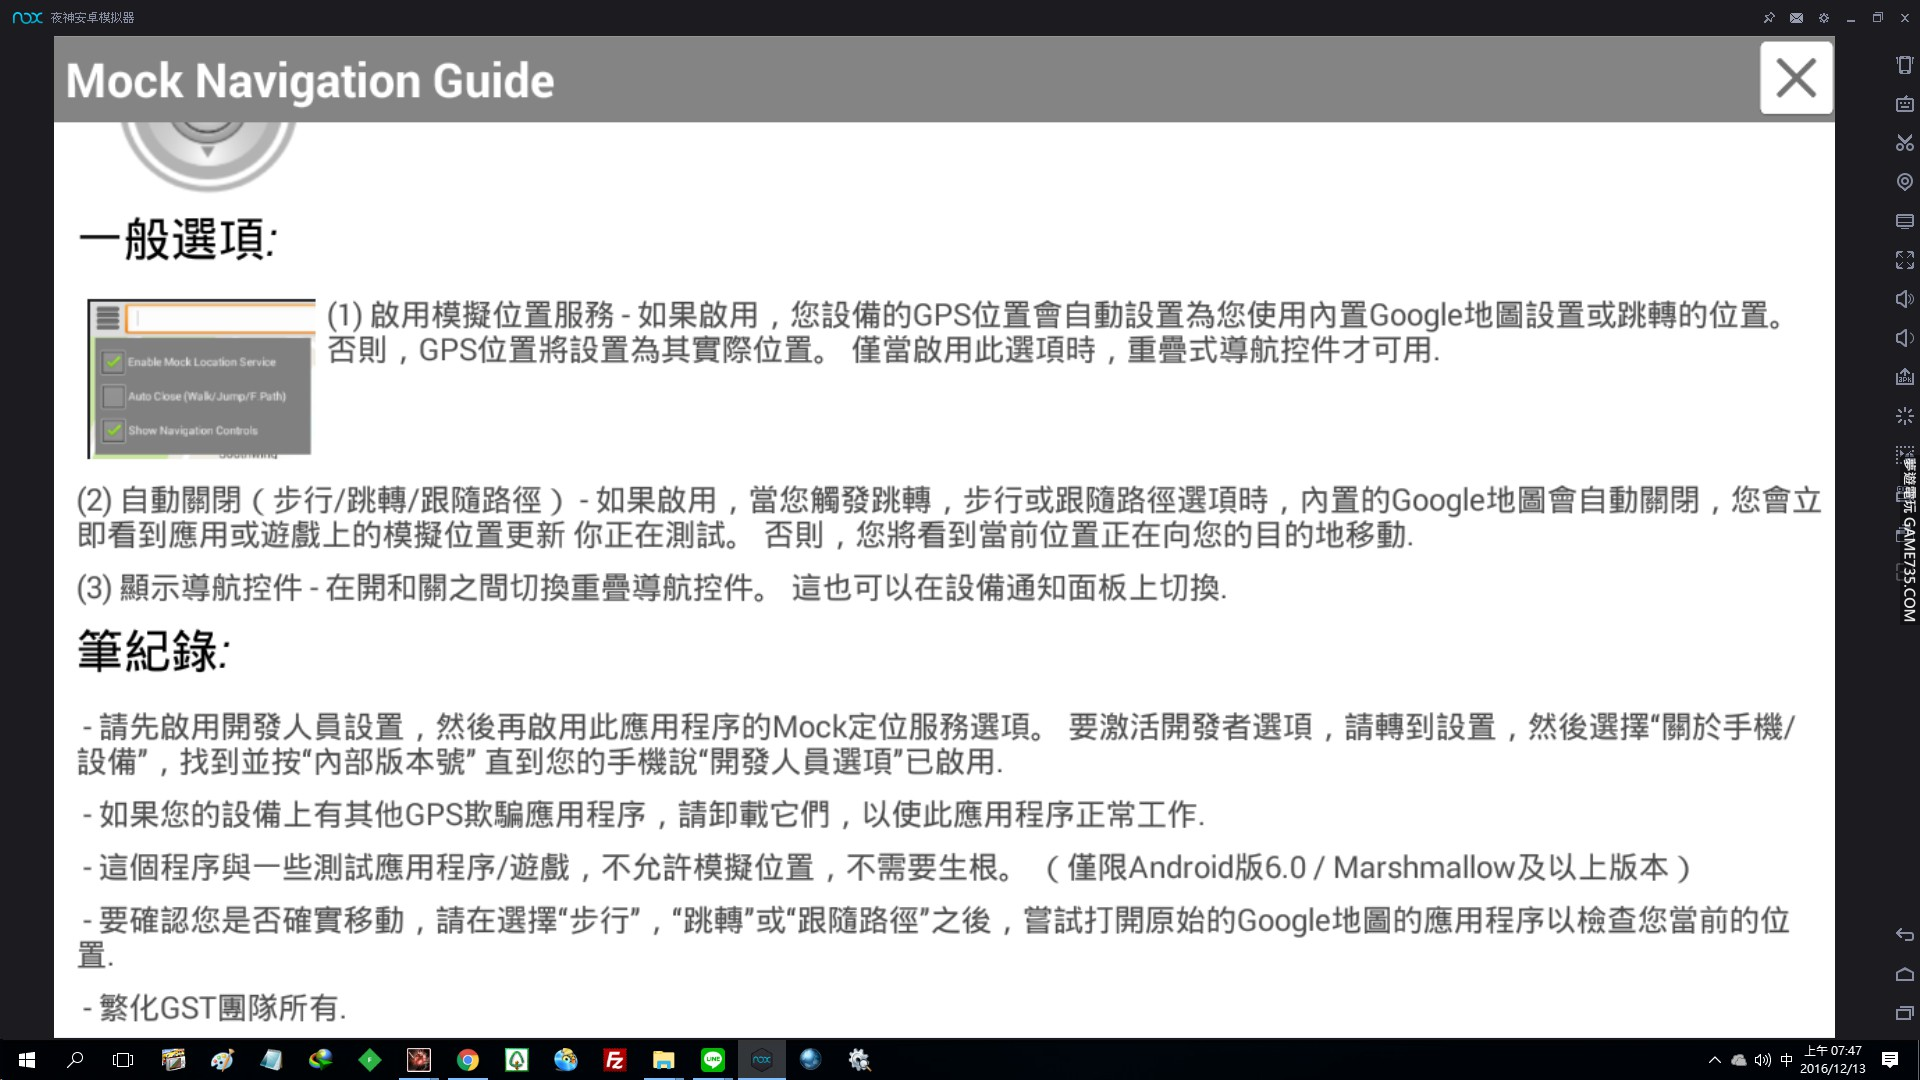Click the install APK icon

click(1904, 377)
